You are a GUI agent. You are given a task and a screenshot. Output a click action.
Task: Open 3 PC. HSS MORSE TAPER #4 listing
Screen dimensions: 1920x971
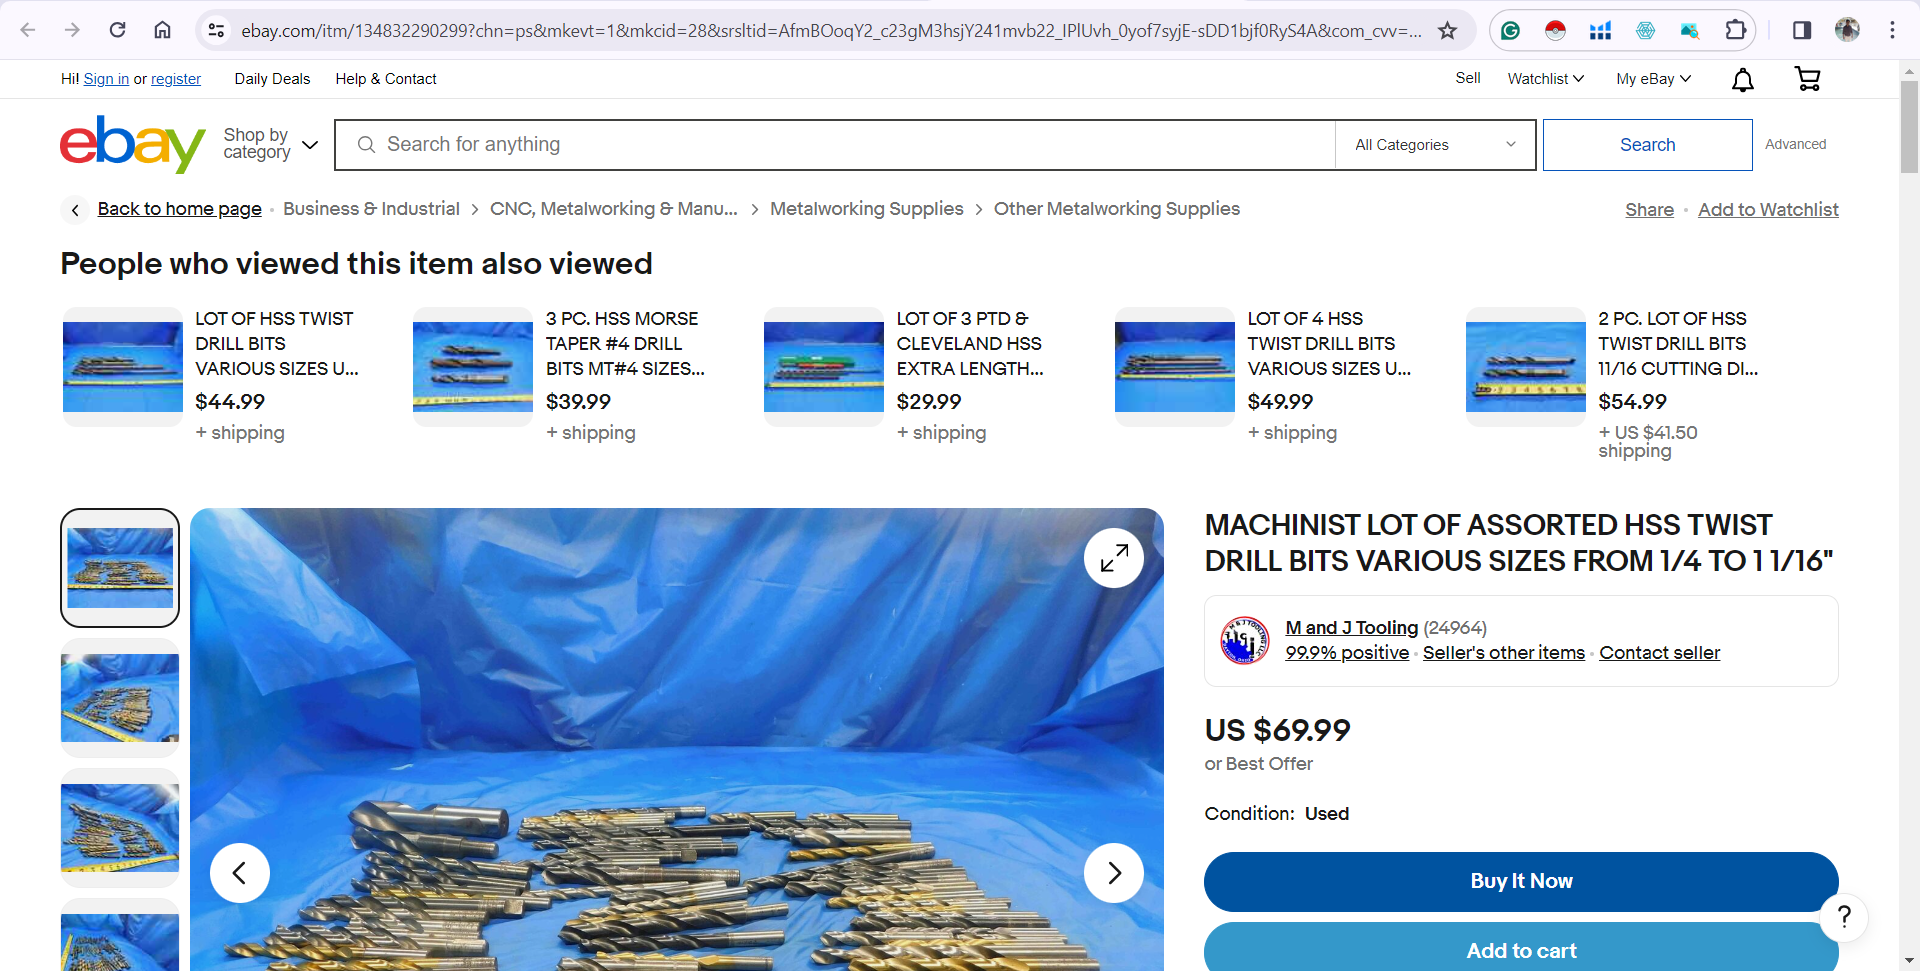pyautogui.click(x=625, y=343)
